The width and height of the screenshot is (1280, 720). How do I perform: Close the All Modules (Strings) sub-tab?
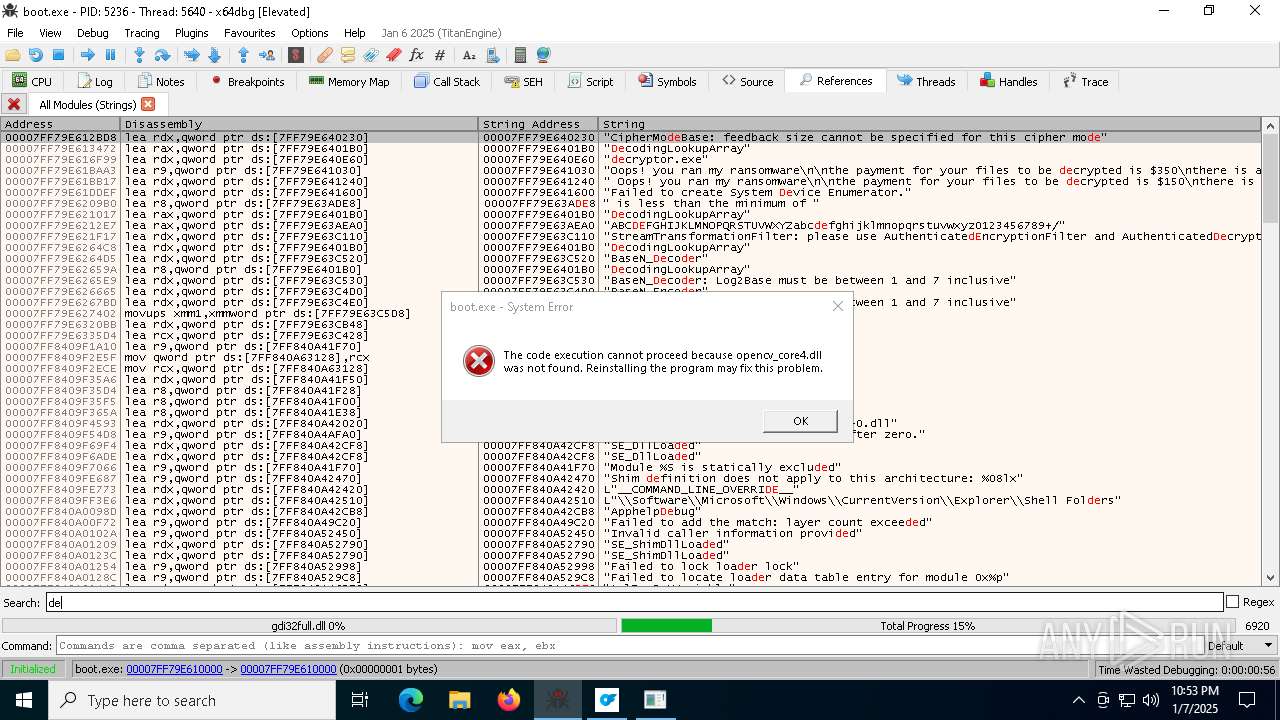(148, 104)
